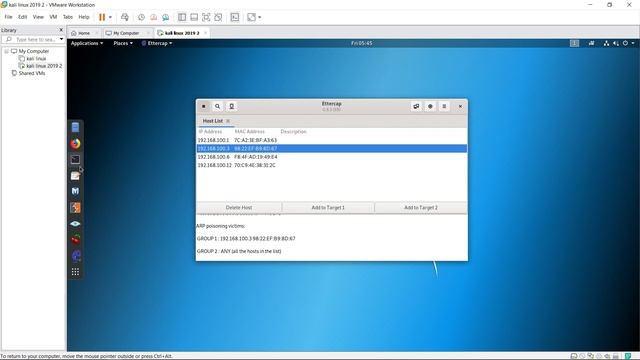This screenshot has height=360, width=640.
Task: Click the scan for hosts magnifier icon
Action: tap(218, 106)
